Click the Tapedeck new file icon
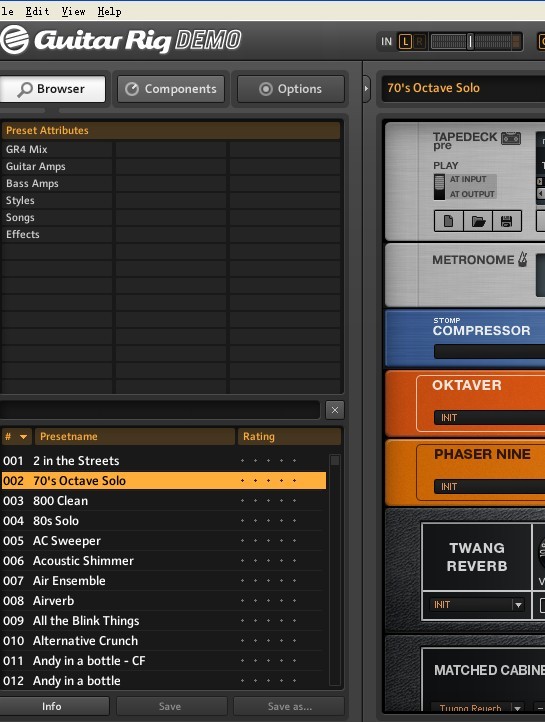Screen dimensions: 545x722 (x=448, y=221)
